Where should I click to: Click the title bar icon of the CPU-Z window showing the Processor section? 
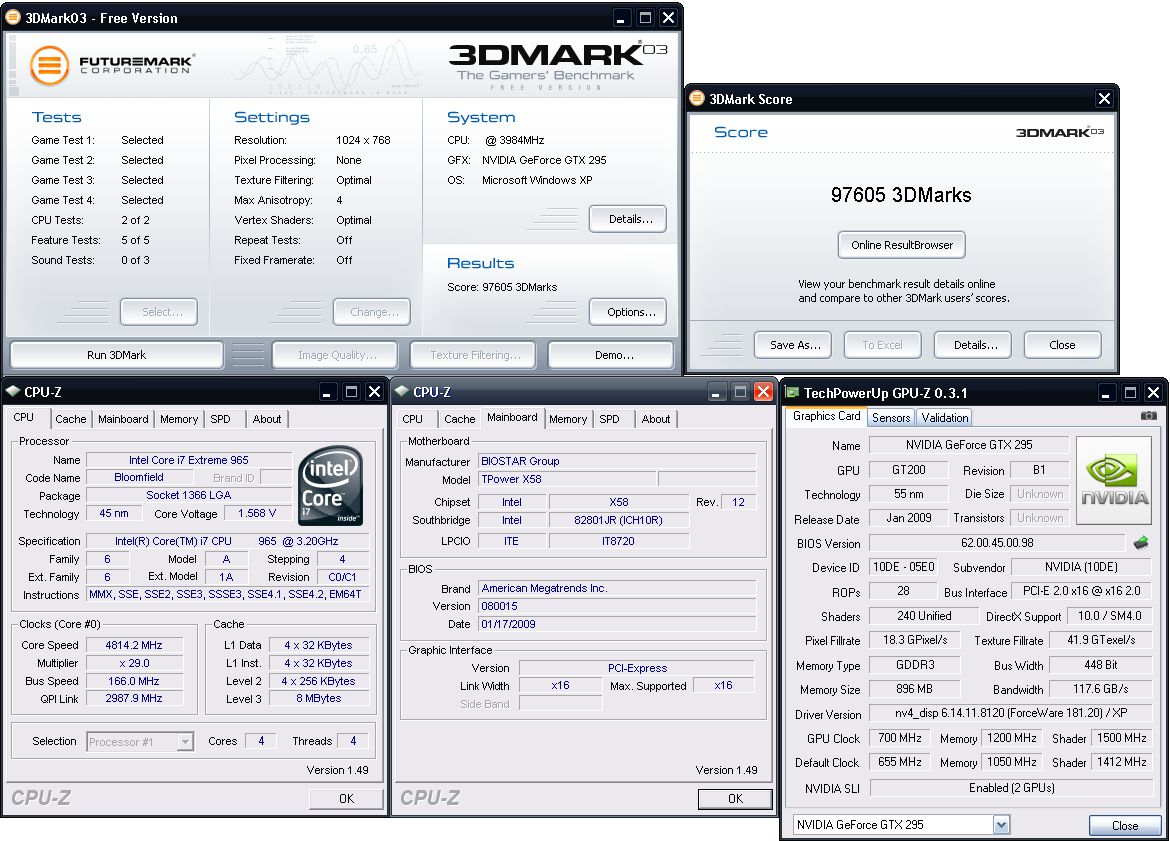tap(13, 391)
